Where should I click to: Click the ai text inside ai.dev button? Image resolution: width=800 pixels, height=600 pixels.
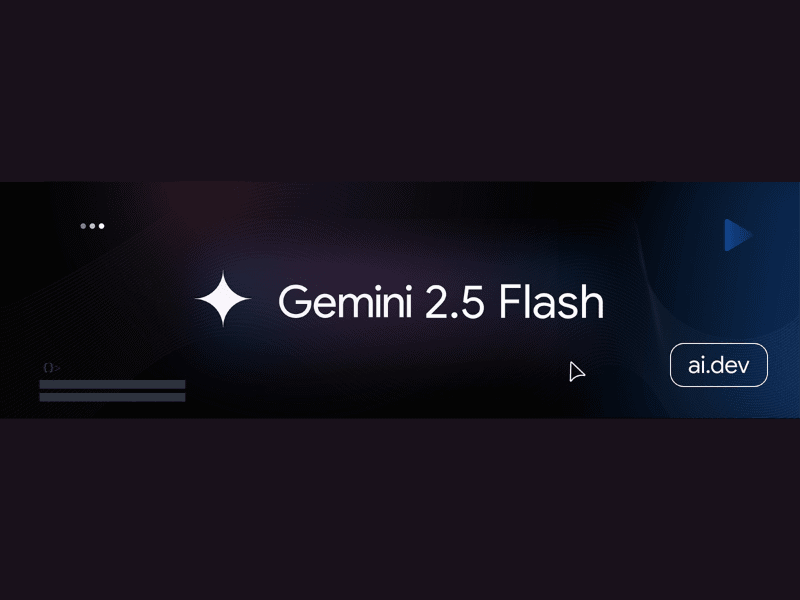click(x=695, y=365)
